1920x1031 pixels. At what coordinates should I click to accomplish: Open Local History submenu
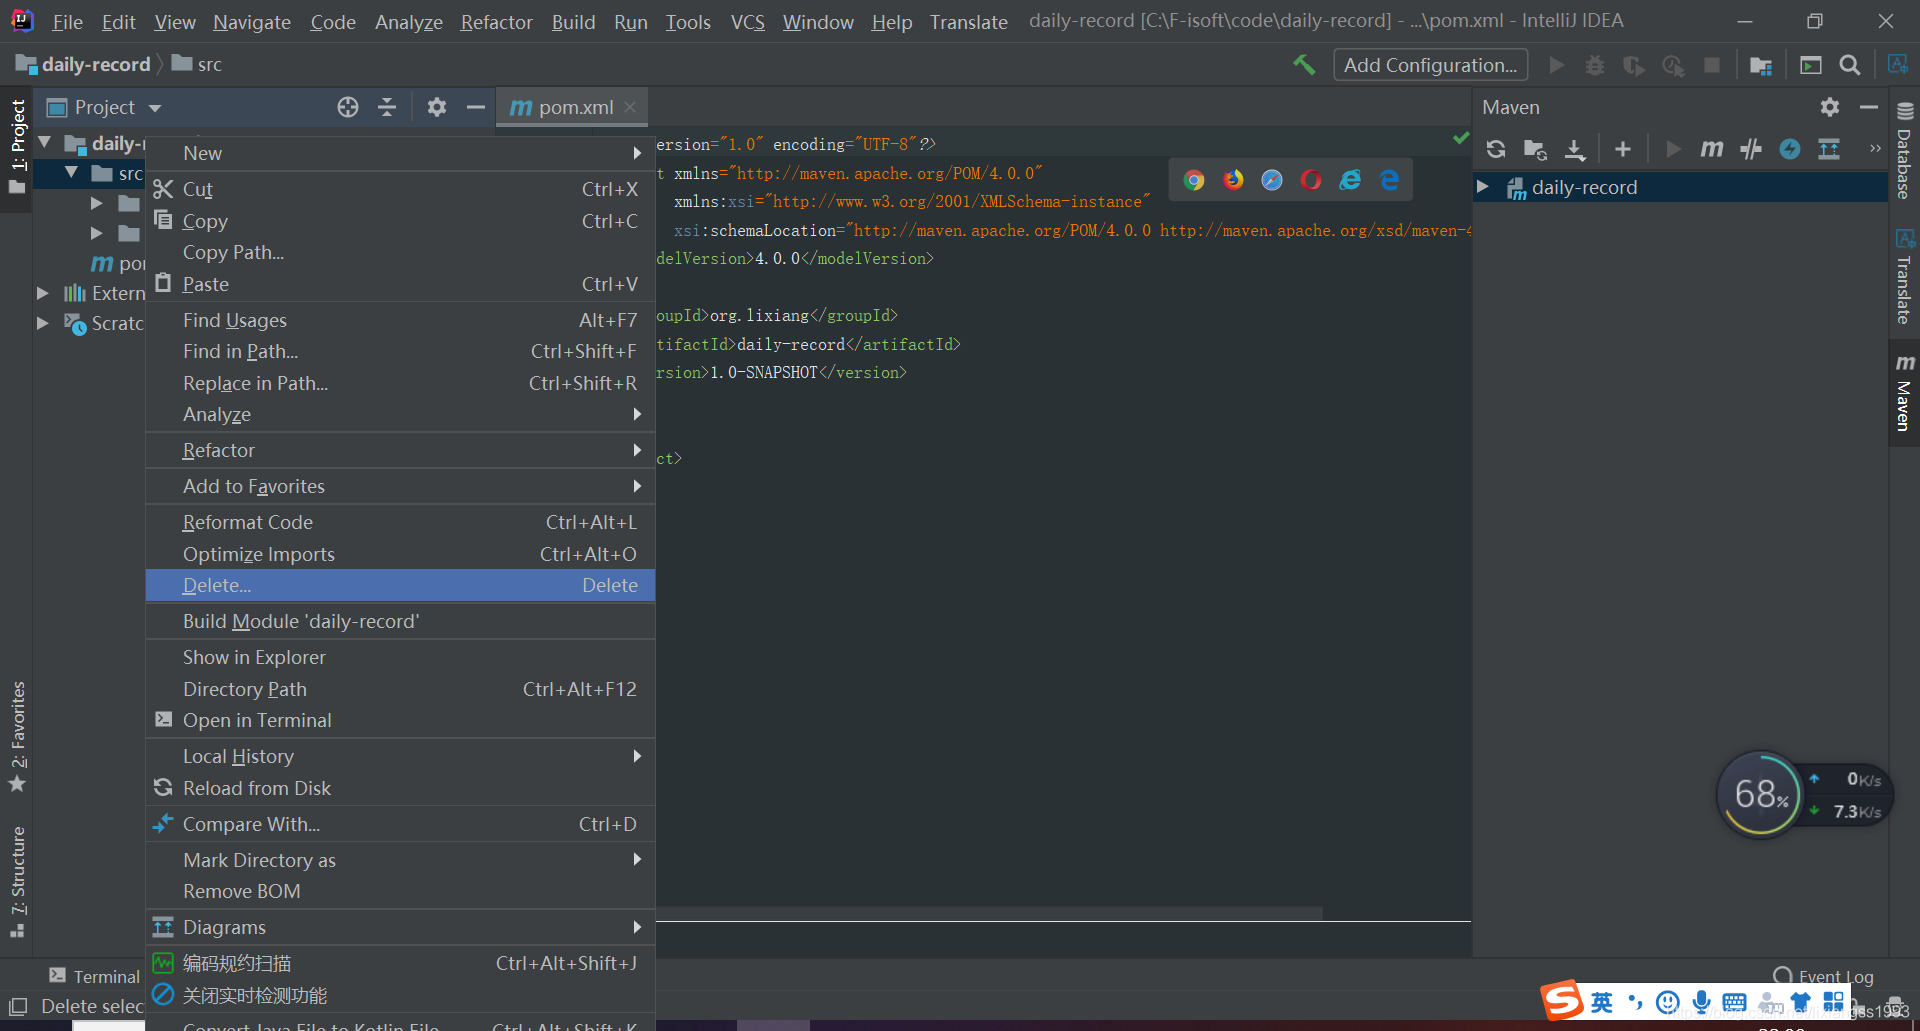coord(400,756)
